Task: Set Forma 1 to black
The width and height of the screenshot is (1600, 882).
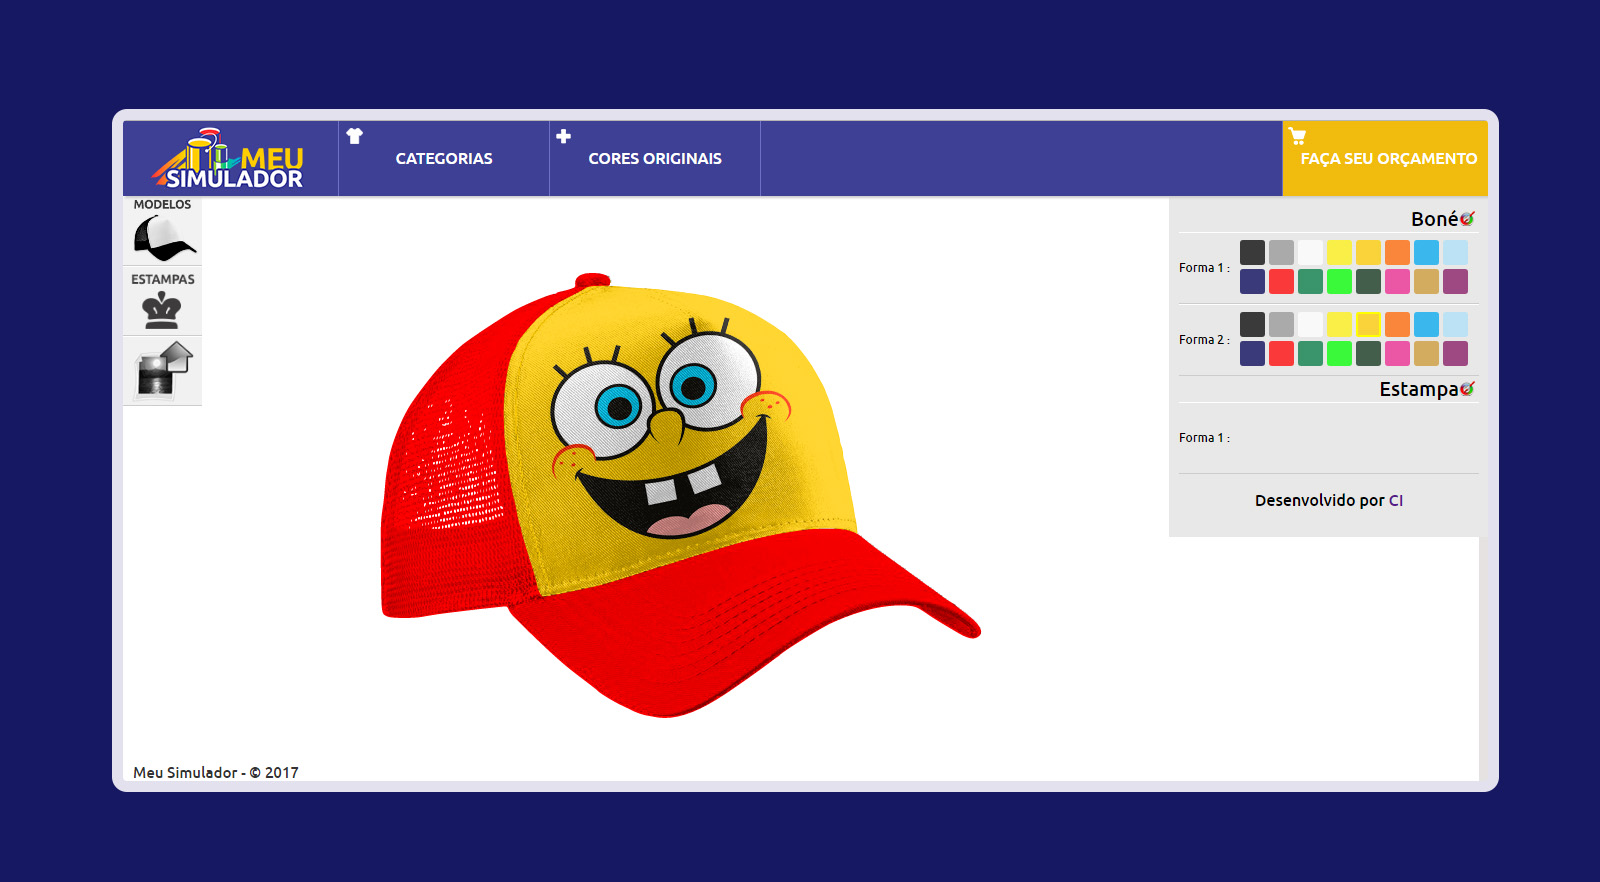Action: pos(1252,252)
